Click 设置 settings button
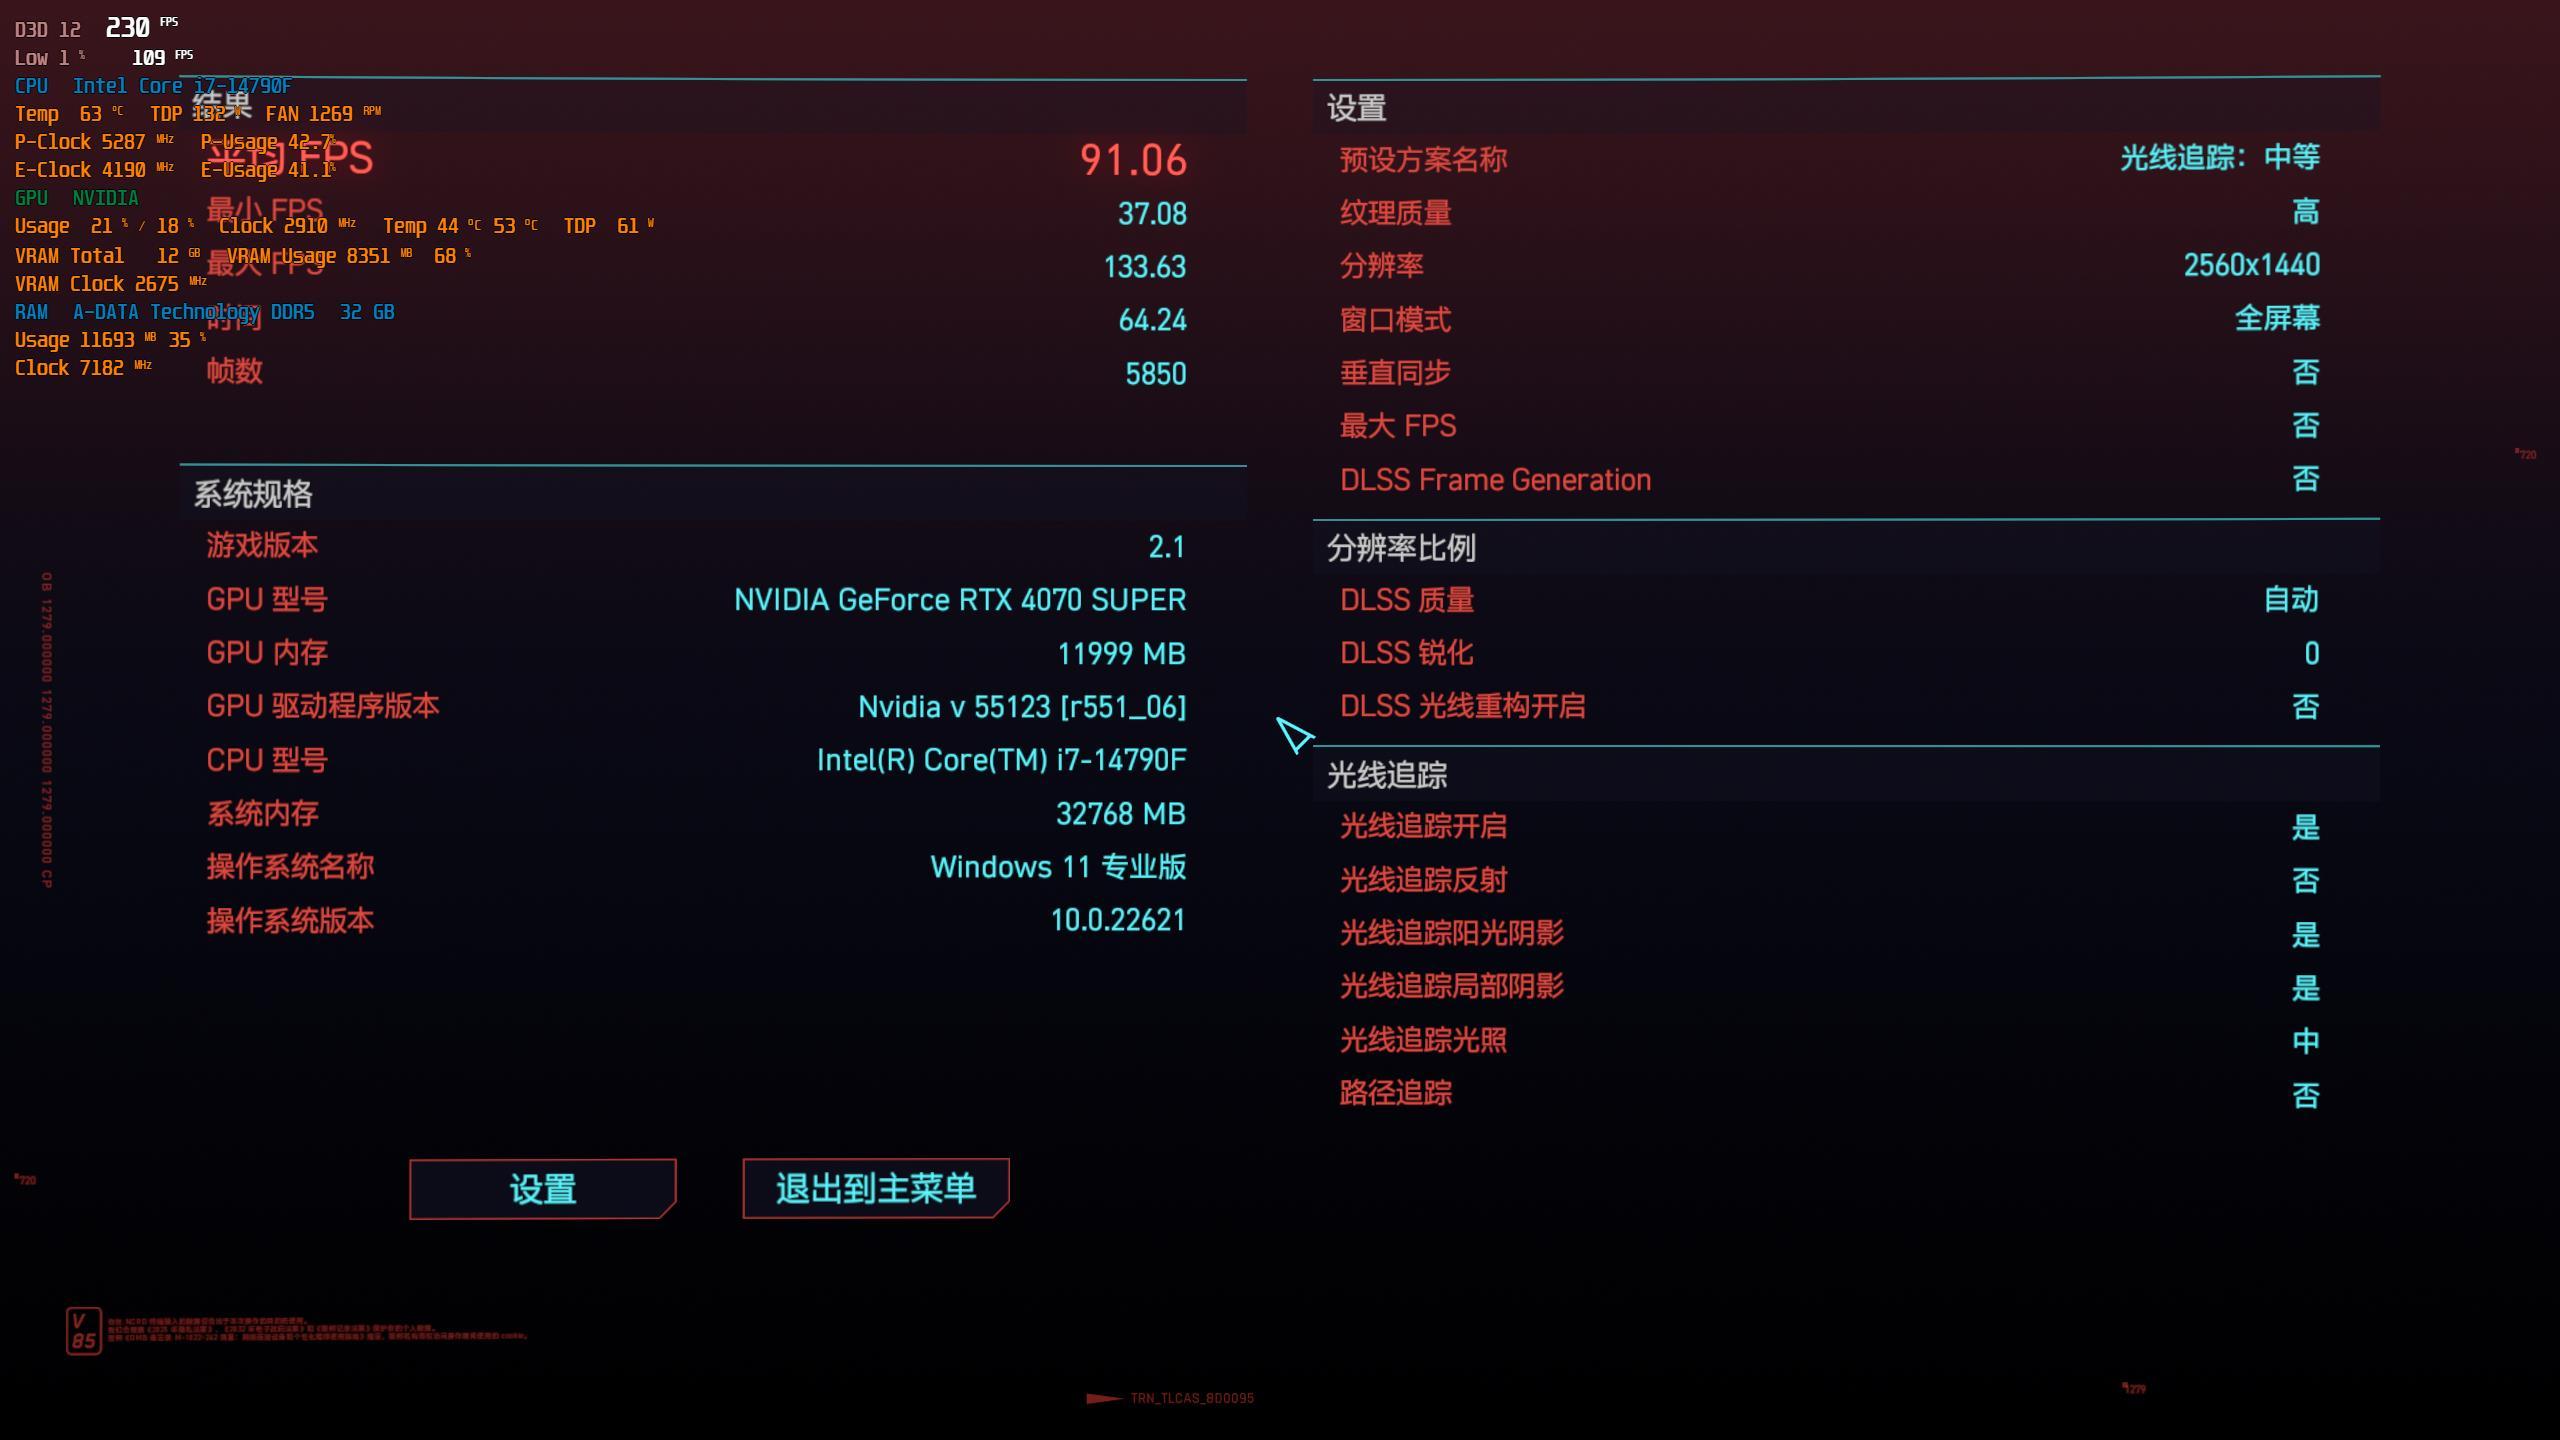Image resolution: width=2560 pixels, height=1440 pixels. coord(542,1187)
